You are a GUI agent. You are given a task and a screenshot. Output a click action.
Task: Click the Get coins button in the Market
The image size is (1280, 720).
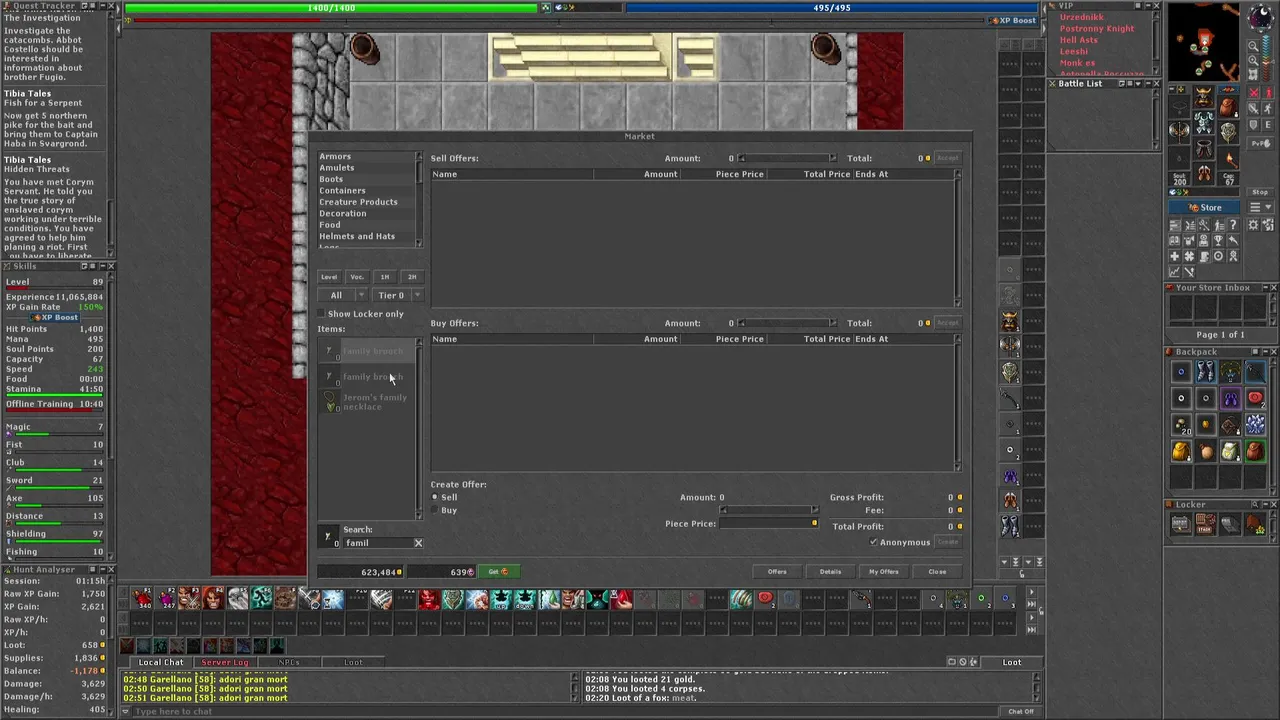click(498, 572)
